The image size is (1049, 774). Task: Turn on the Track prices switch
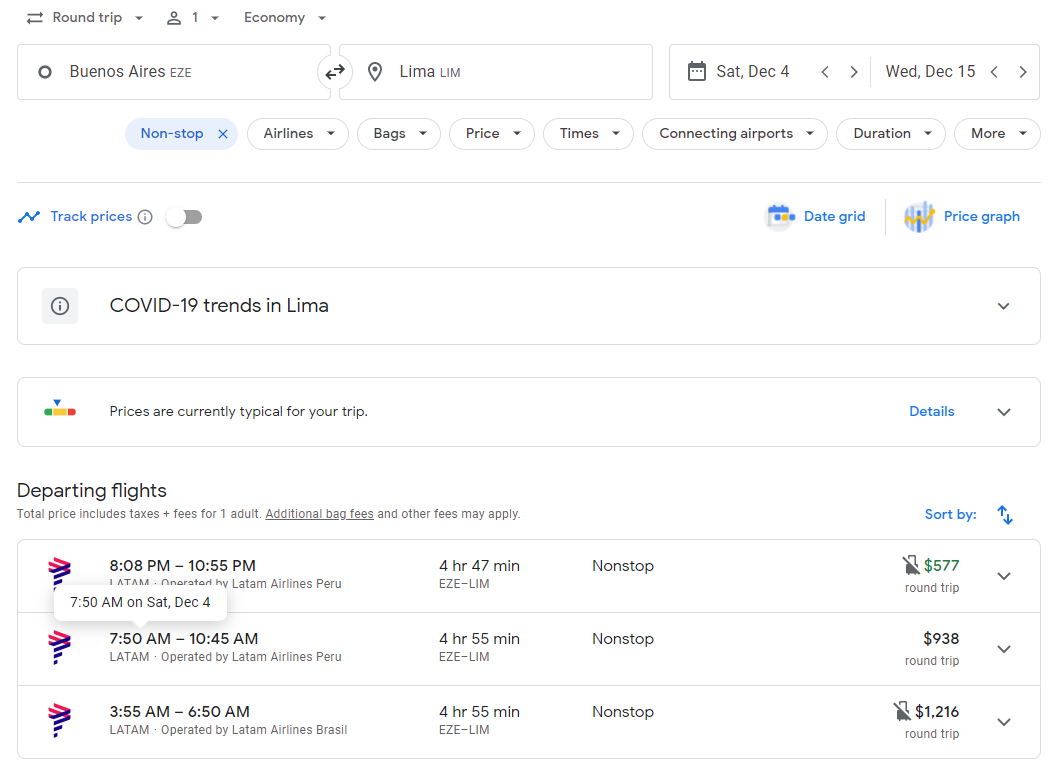(x=185, y=217)
